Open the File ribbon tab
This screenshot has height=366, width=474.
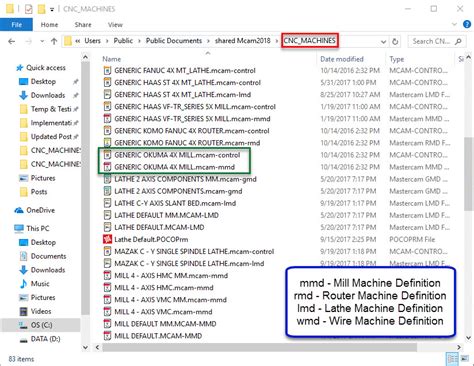pos(16,25)
